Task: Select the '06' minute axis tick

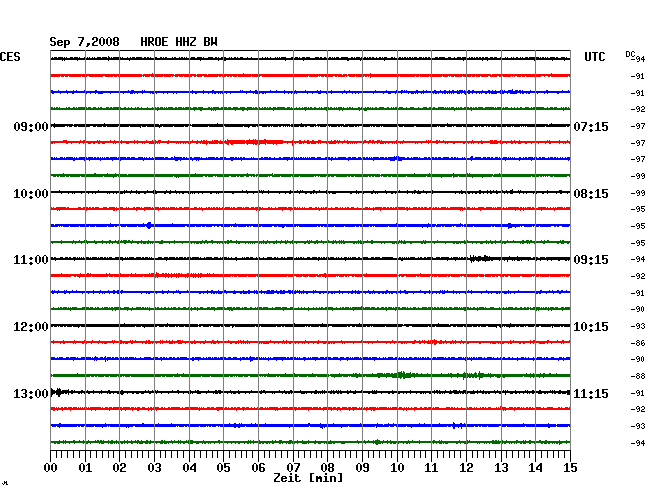Action: click(258, 467)
